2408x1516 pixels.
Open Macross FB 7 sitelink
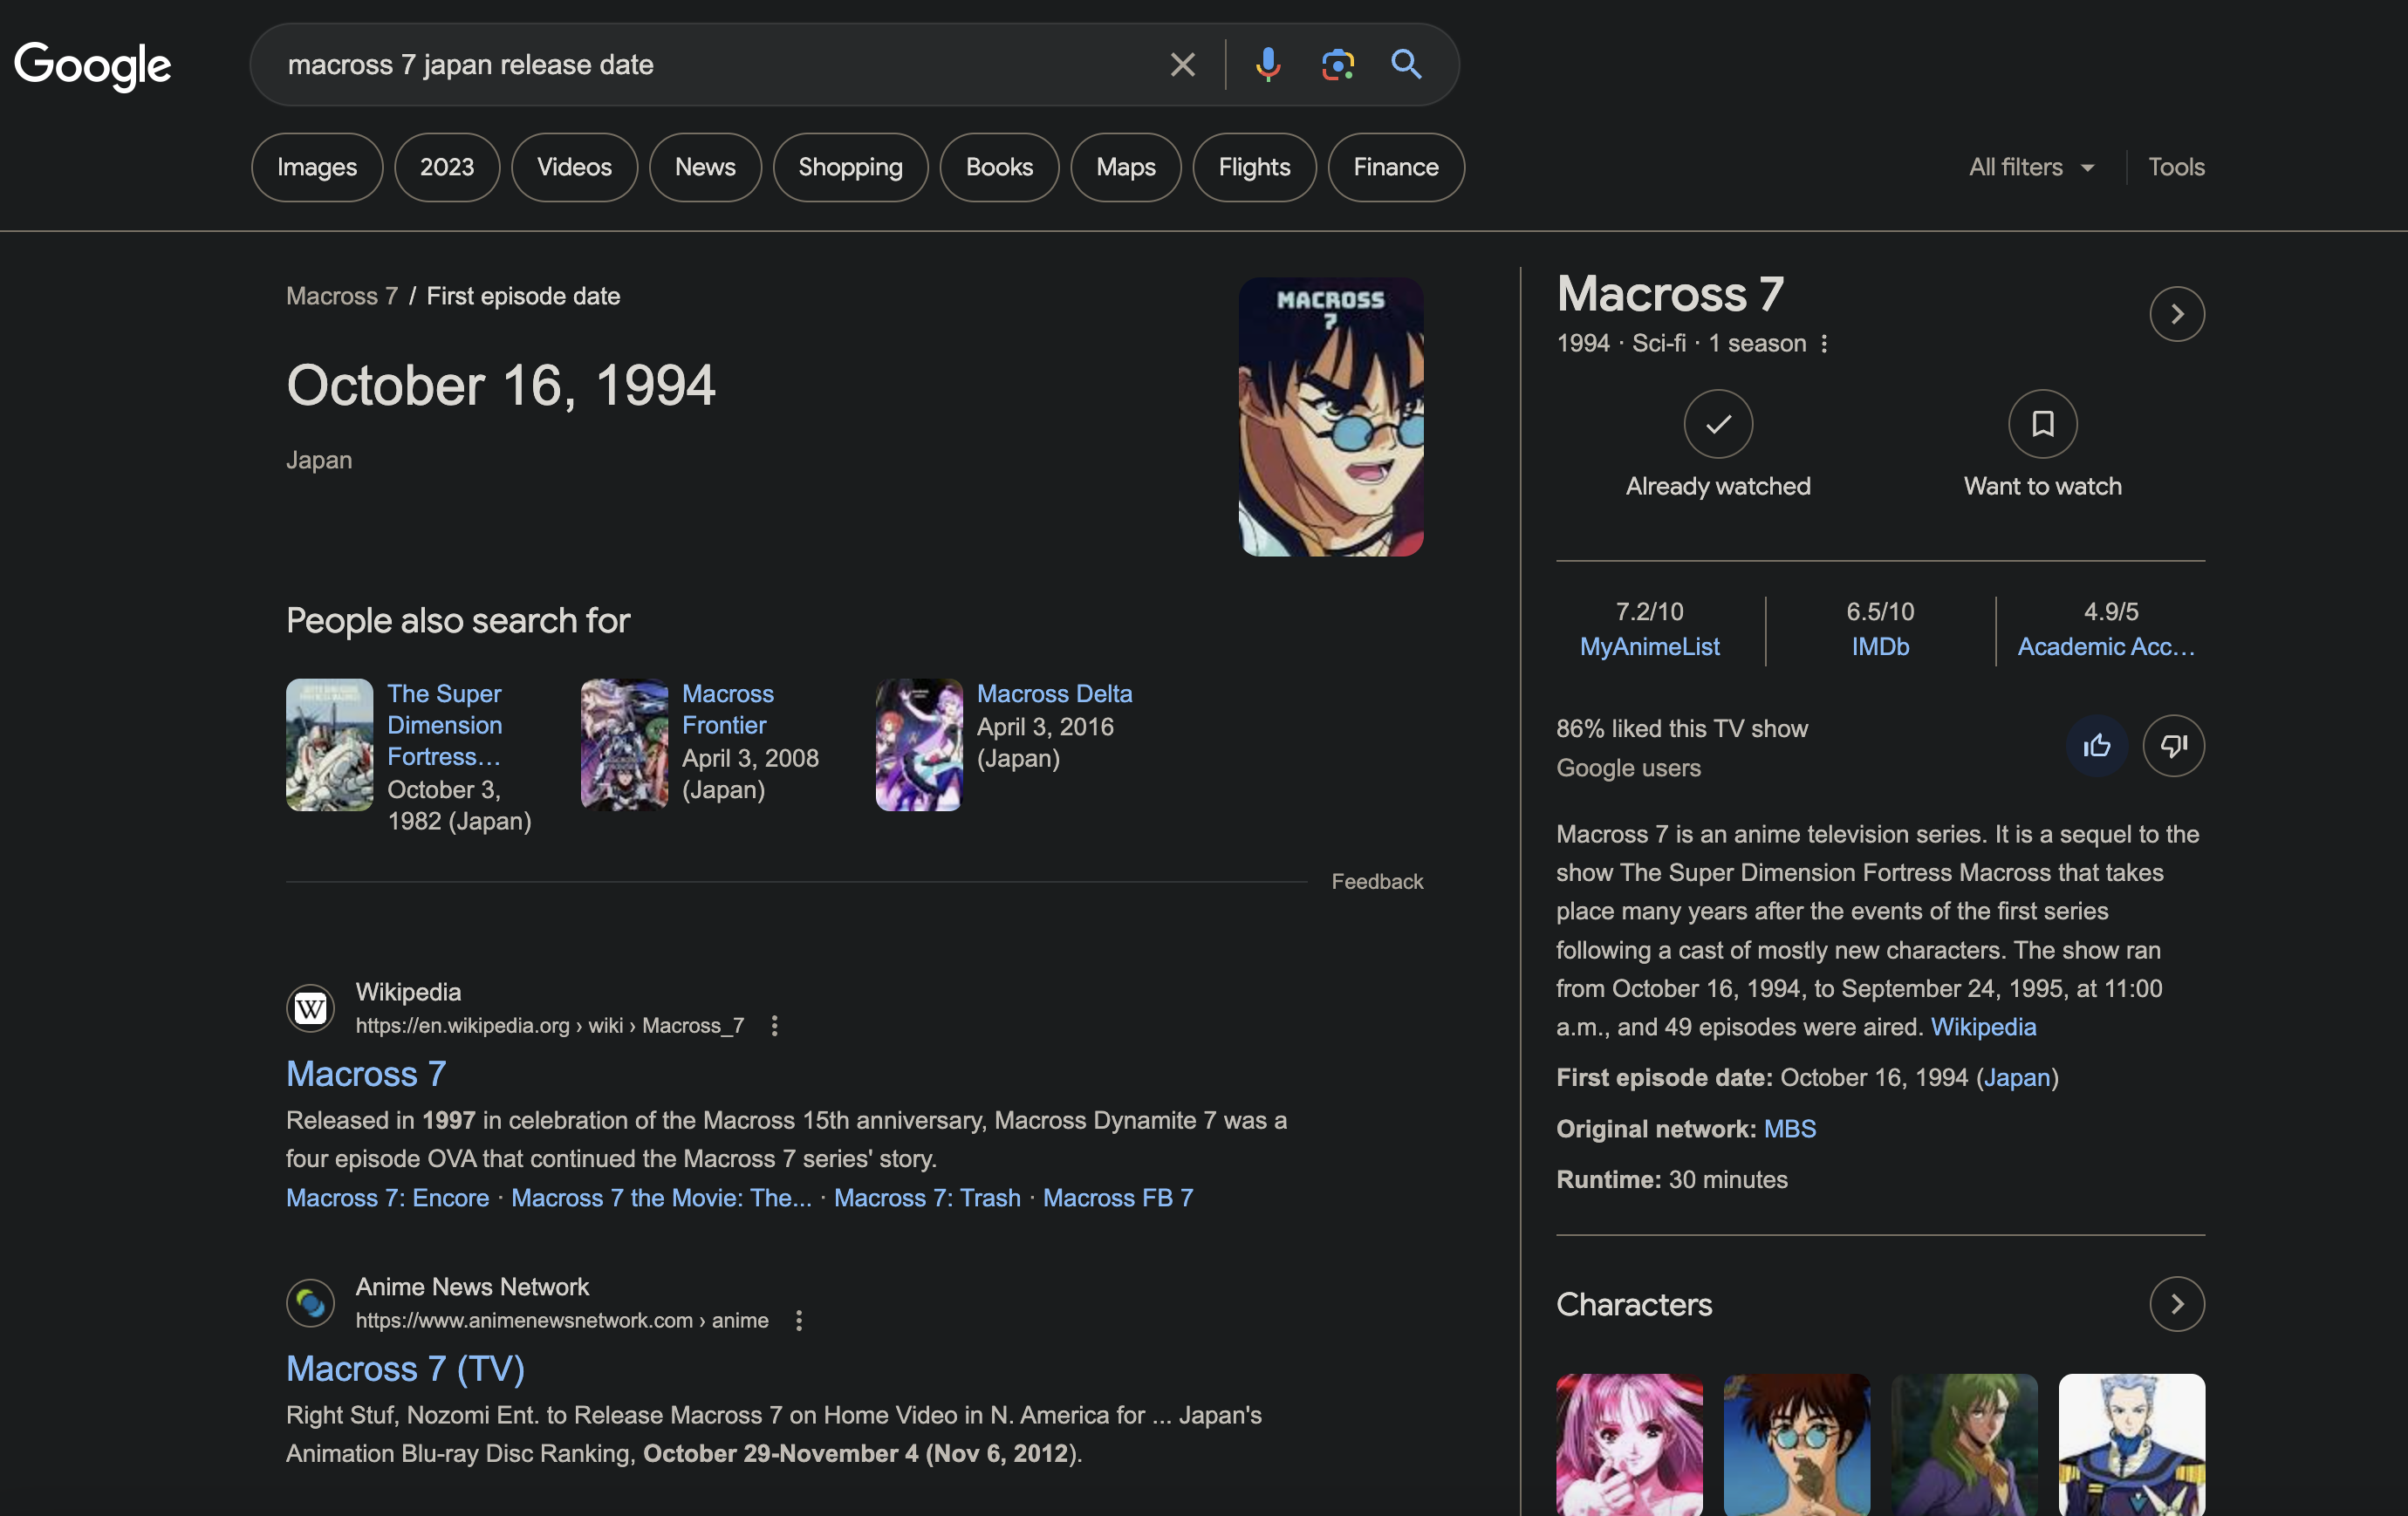point(1118,1198)
